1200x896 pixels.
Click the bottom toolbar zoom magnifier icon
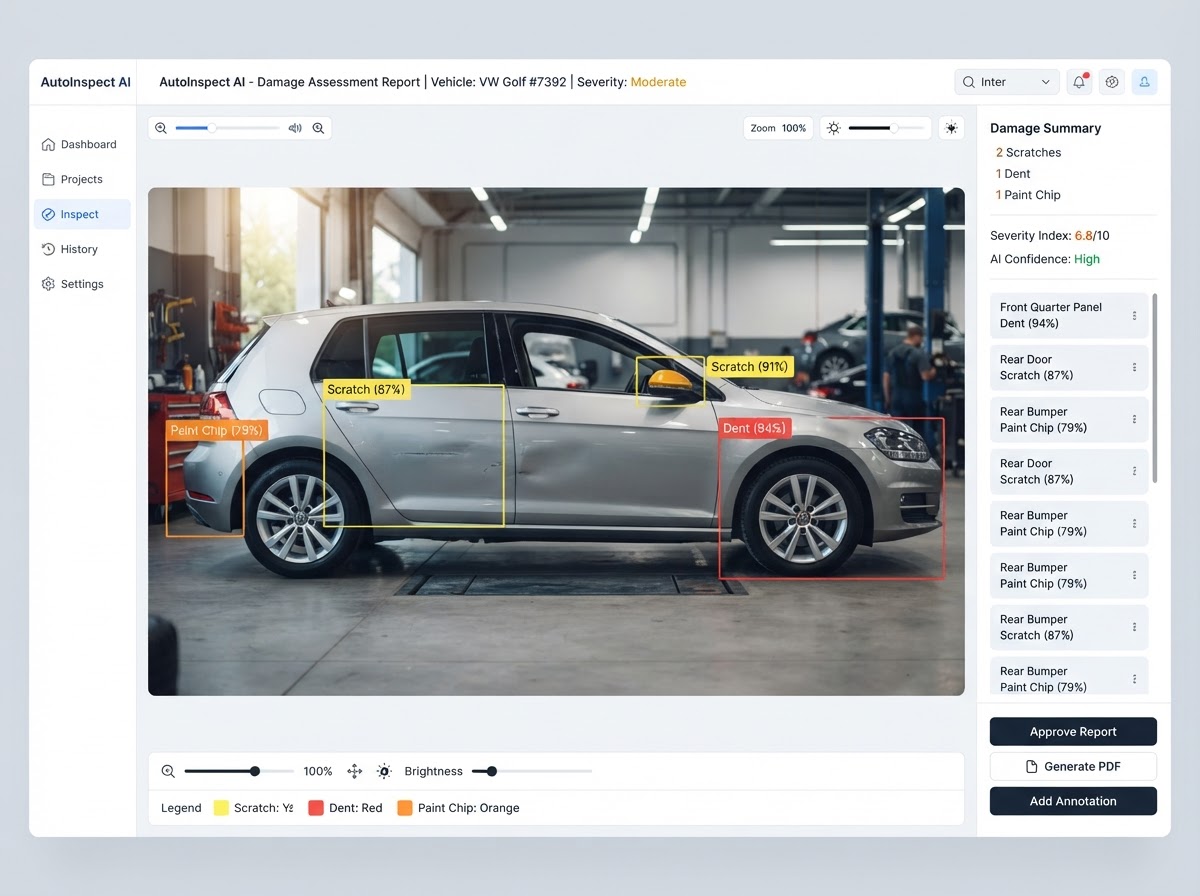(168, 771)
